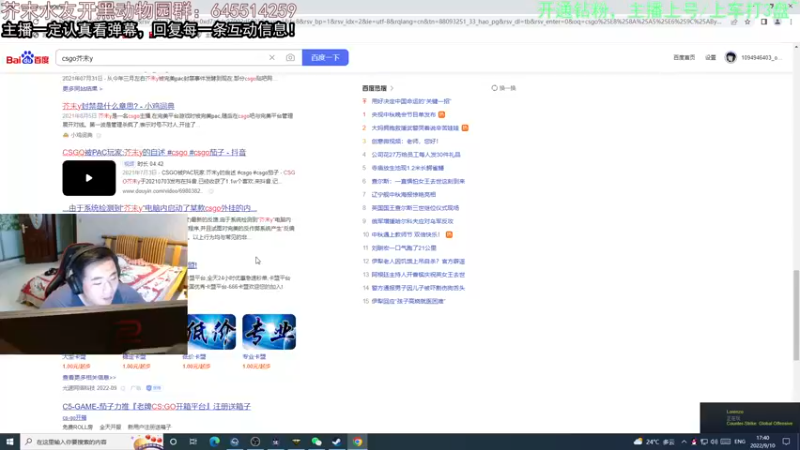Open the browser profile icon
Viewport: 800px width, 450px height.
(x=777, y=21)
